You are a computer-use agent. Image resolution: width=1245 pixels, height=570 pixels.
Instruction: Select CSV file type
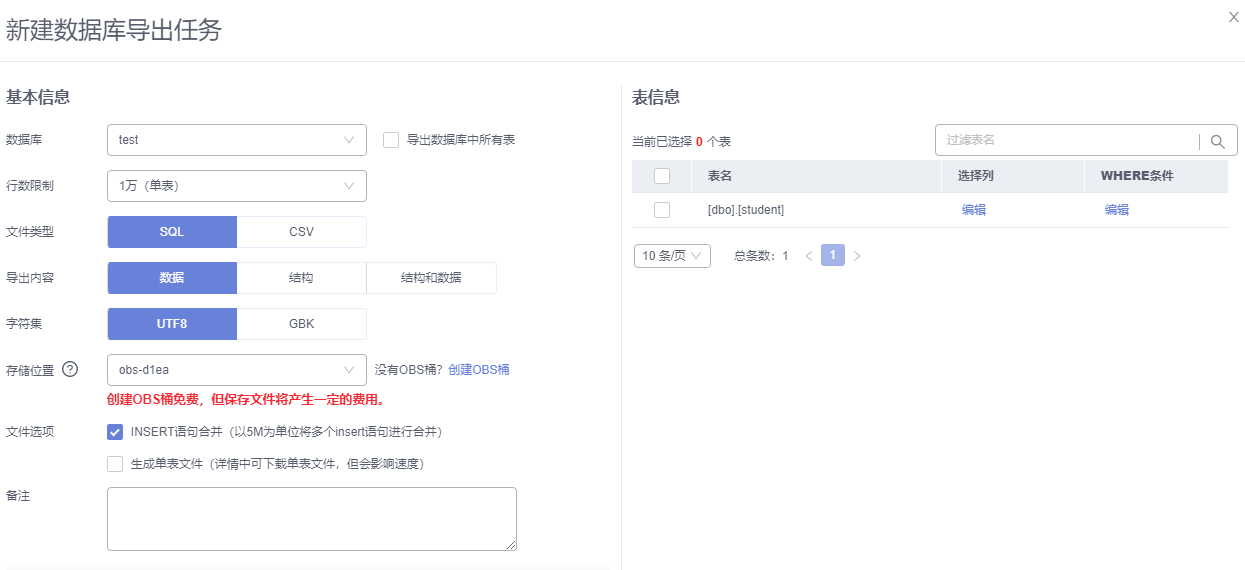(302, 232)
